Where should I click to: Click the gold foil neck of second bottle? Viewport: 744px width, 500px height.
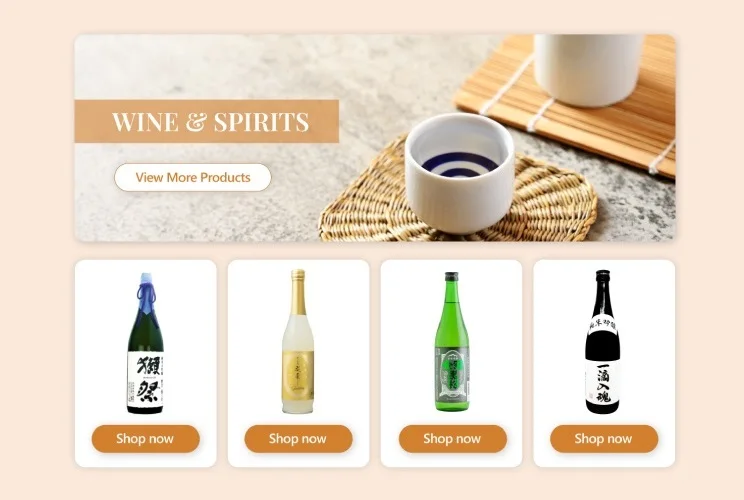(x=298, y=293)
